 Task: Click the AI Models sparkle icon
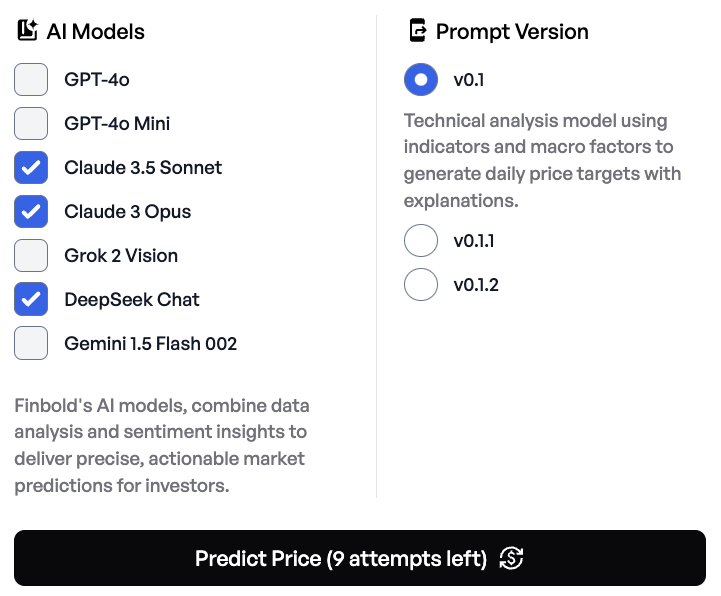pos(27,30)
